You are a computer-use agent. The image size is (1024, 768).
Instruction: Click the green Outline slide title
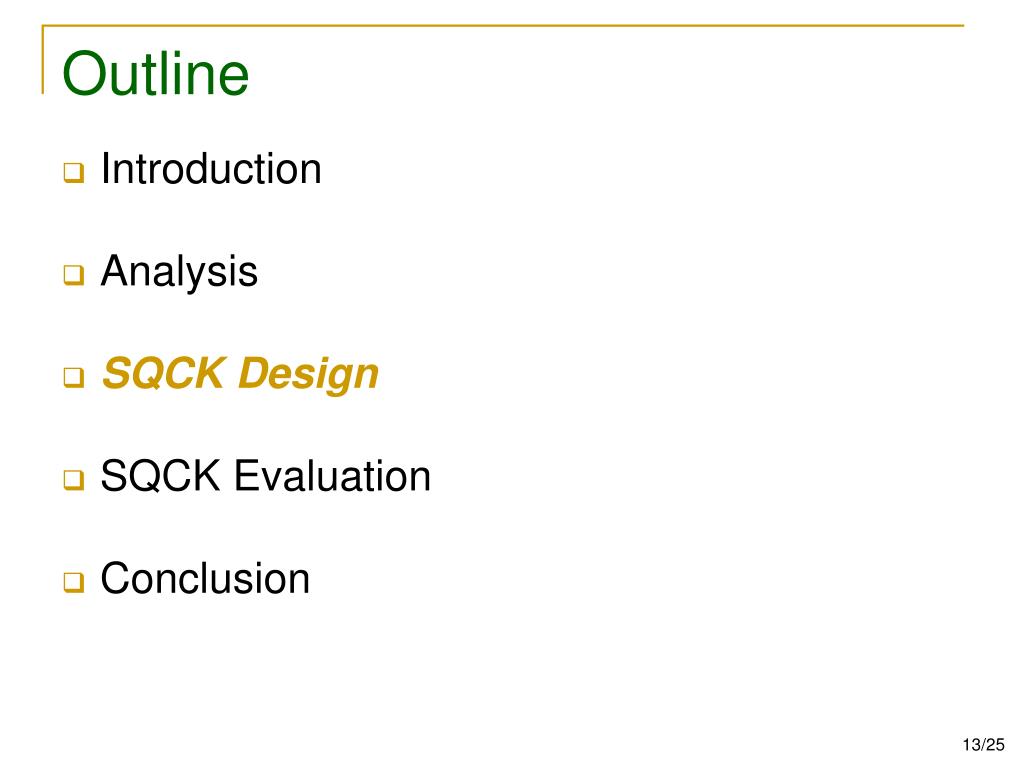tap(155, 73)
